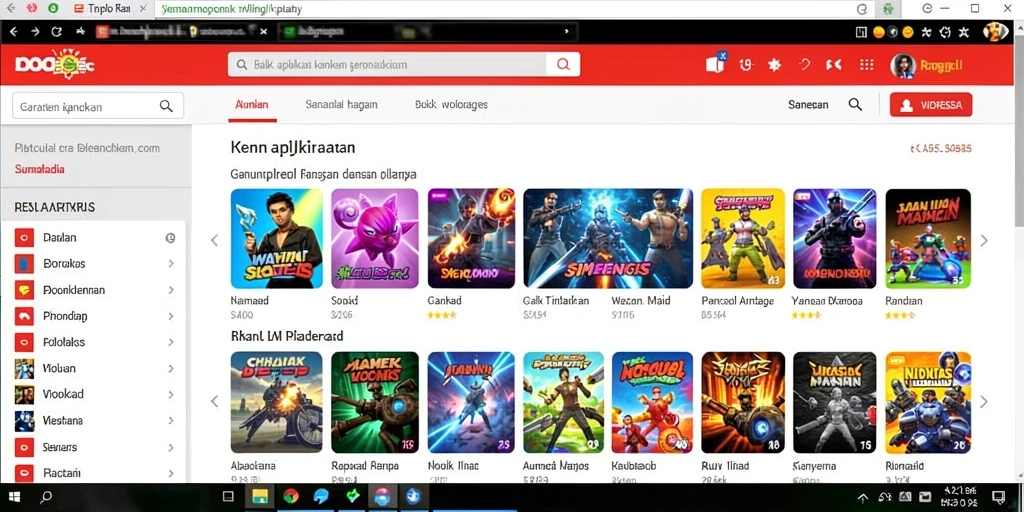Click the Folotaks sidebar category icon
Viewport: 1024px width, 512px height.
click(x=24, y=342)
